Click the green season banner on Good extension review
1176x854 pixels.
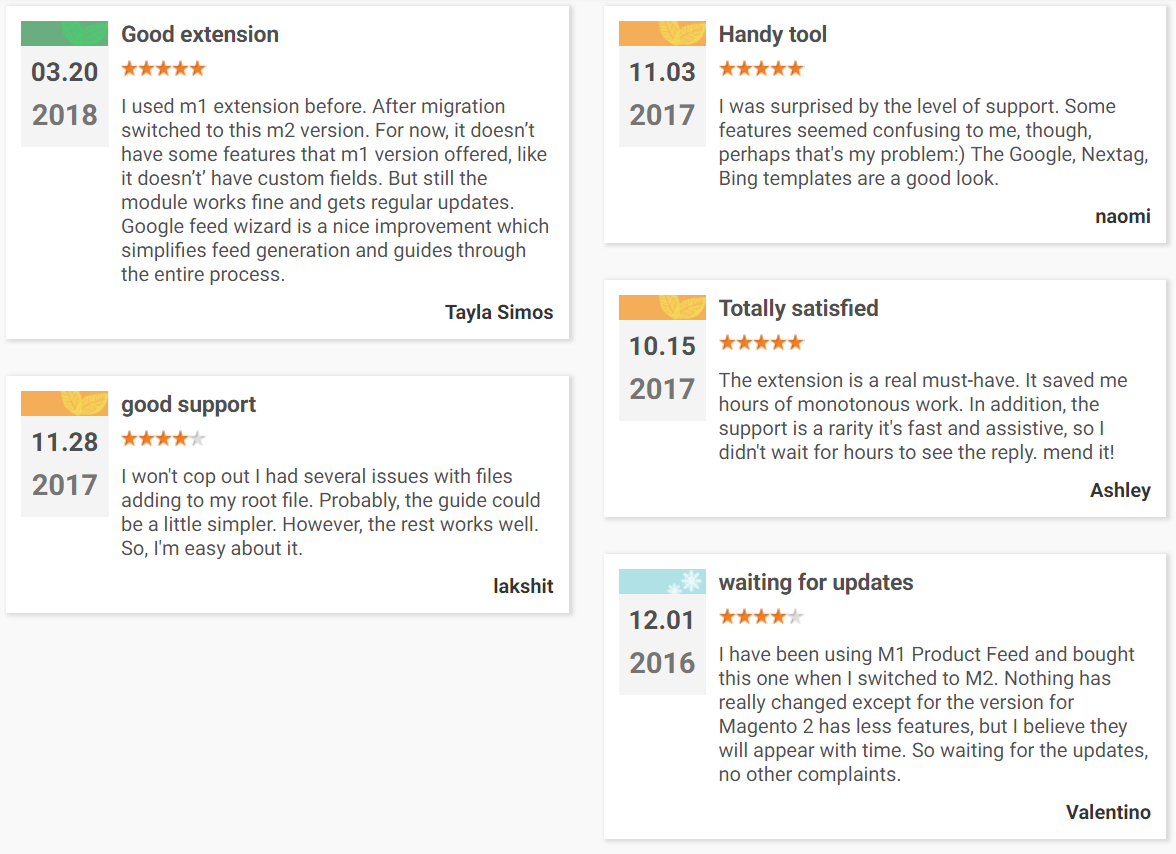pyautogui.click(x=64, y=33)
